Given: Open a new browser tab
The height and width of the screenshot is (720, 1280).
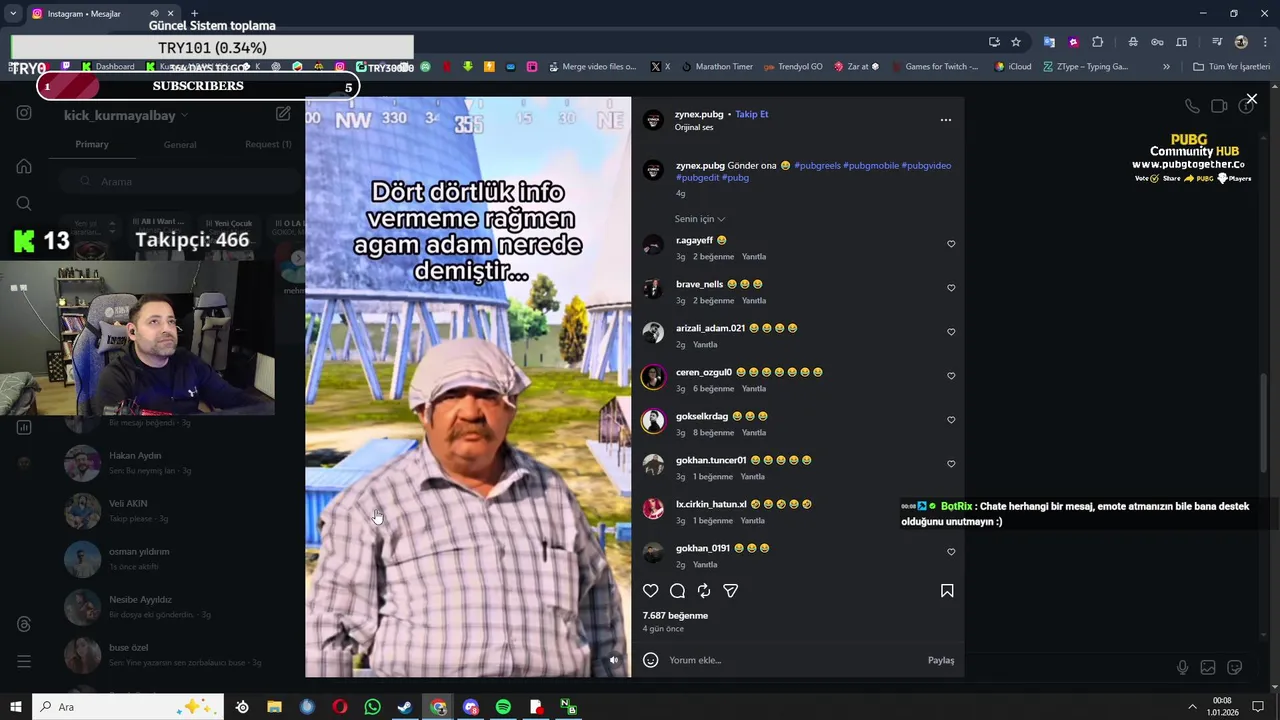Looking at the screenshot, I should (195, 14).
